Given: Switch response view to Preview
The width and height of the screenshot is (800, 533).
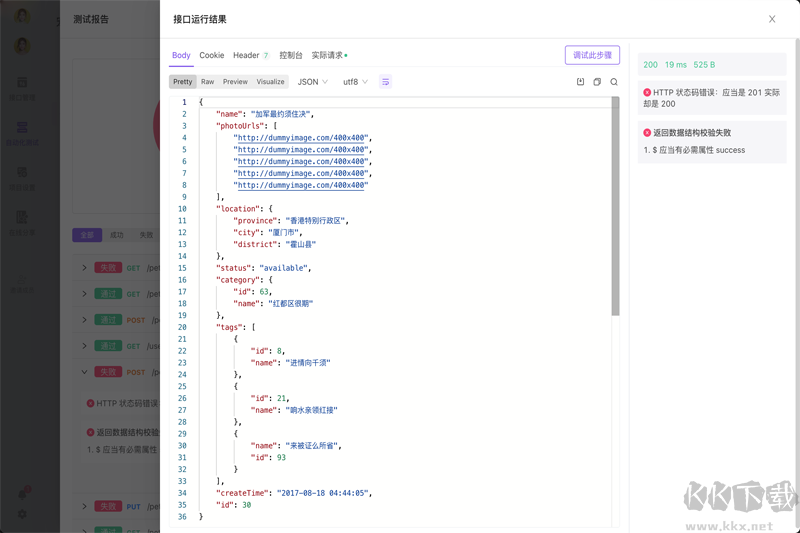Looking at the screenshot, I should pyautogui.click(x=235, y=82).
